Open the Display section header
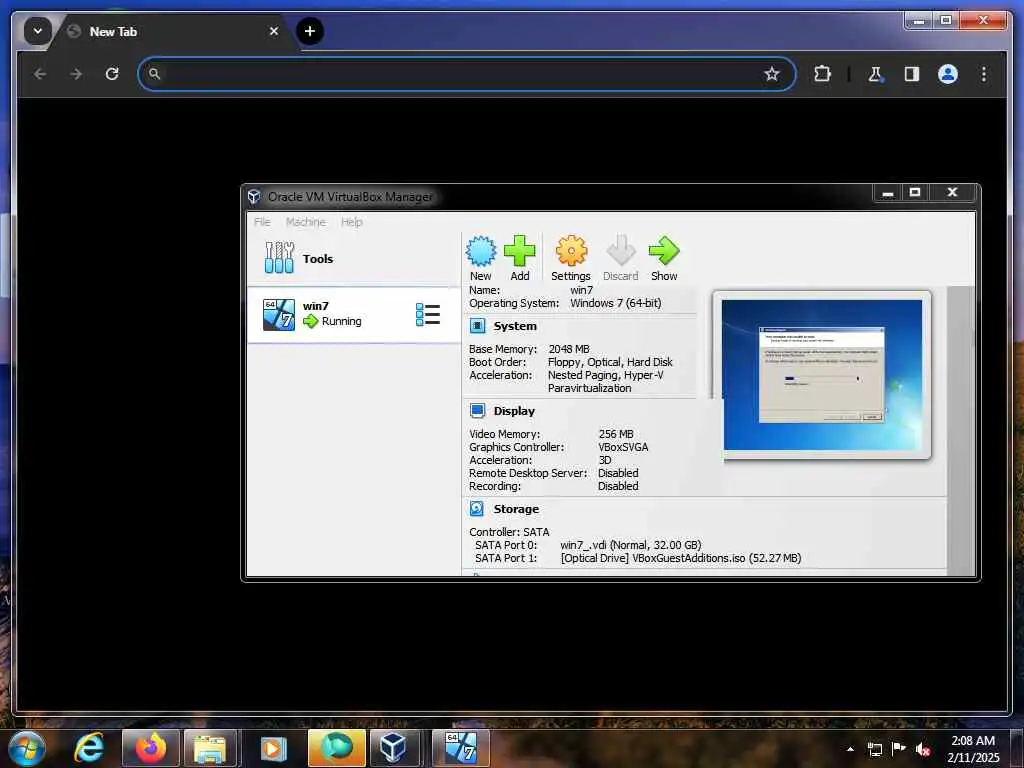1024x768 pixels. click(x=514, y=411)
